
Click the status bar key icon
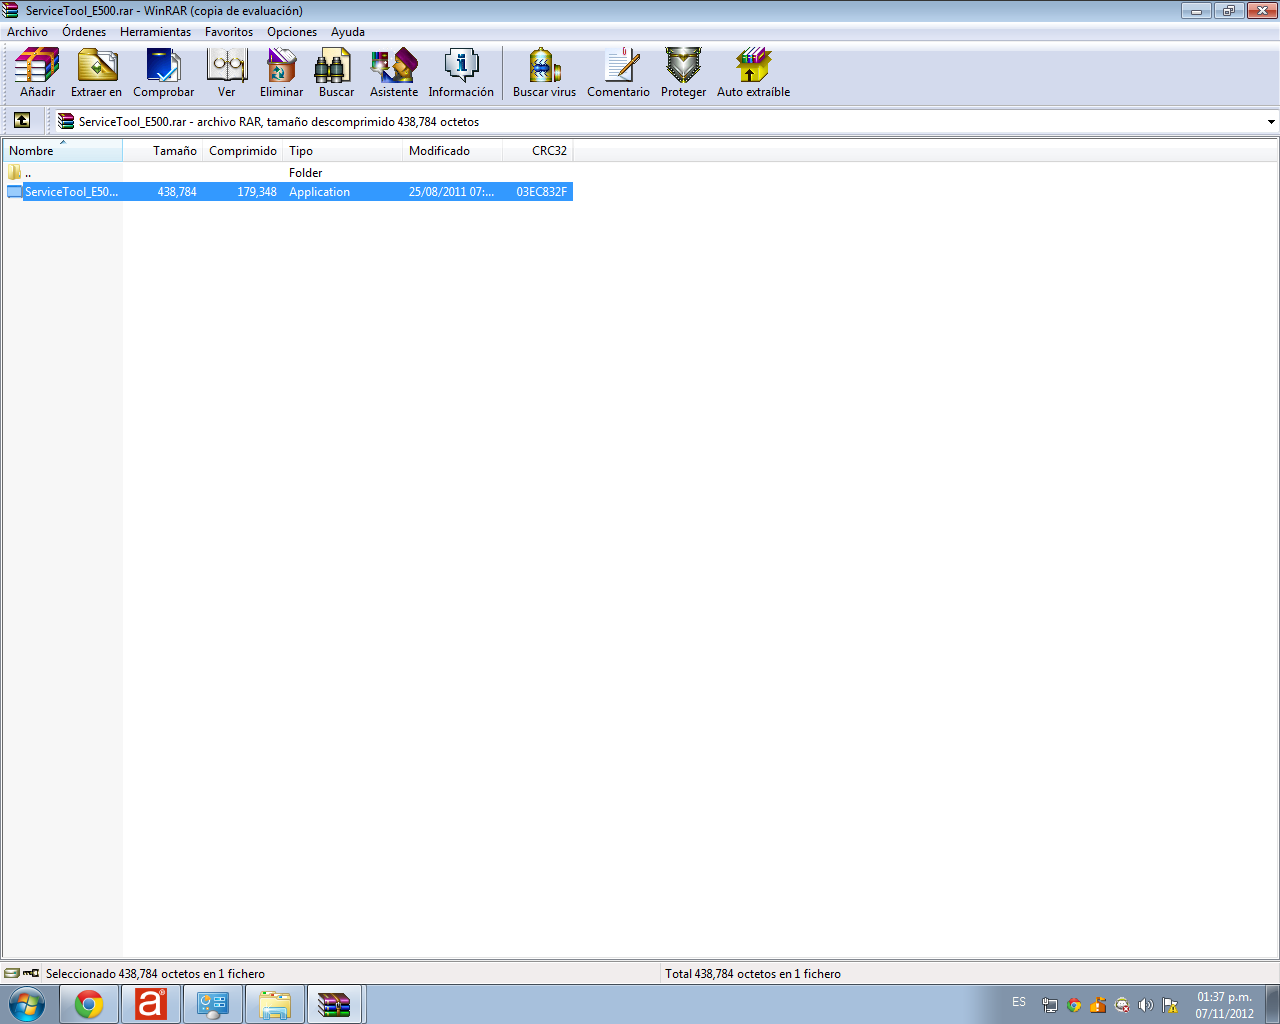(x=31, y=973)
